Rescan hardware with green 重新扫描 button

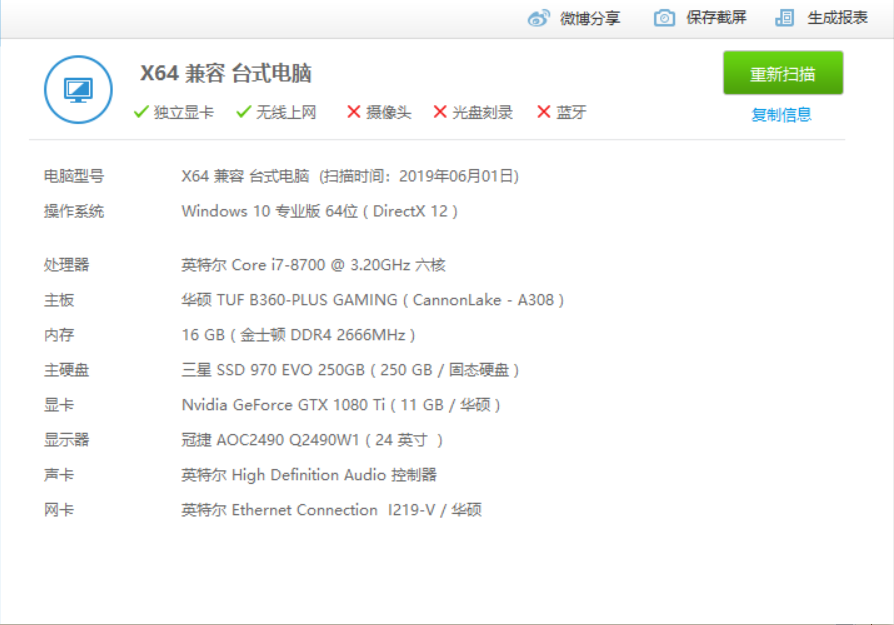click(783, 73)
